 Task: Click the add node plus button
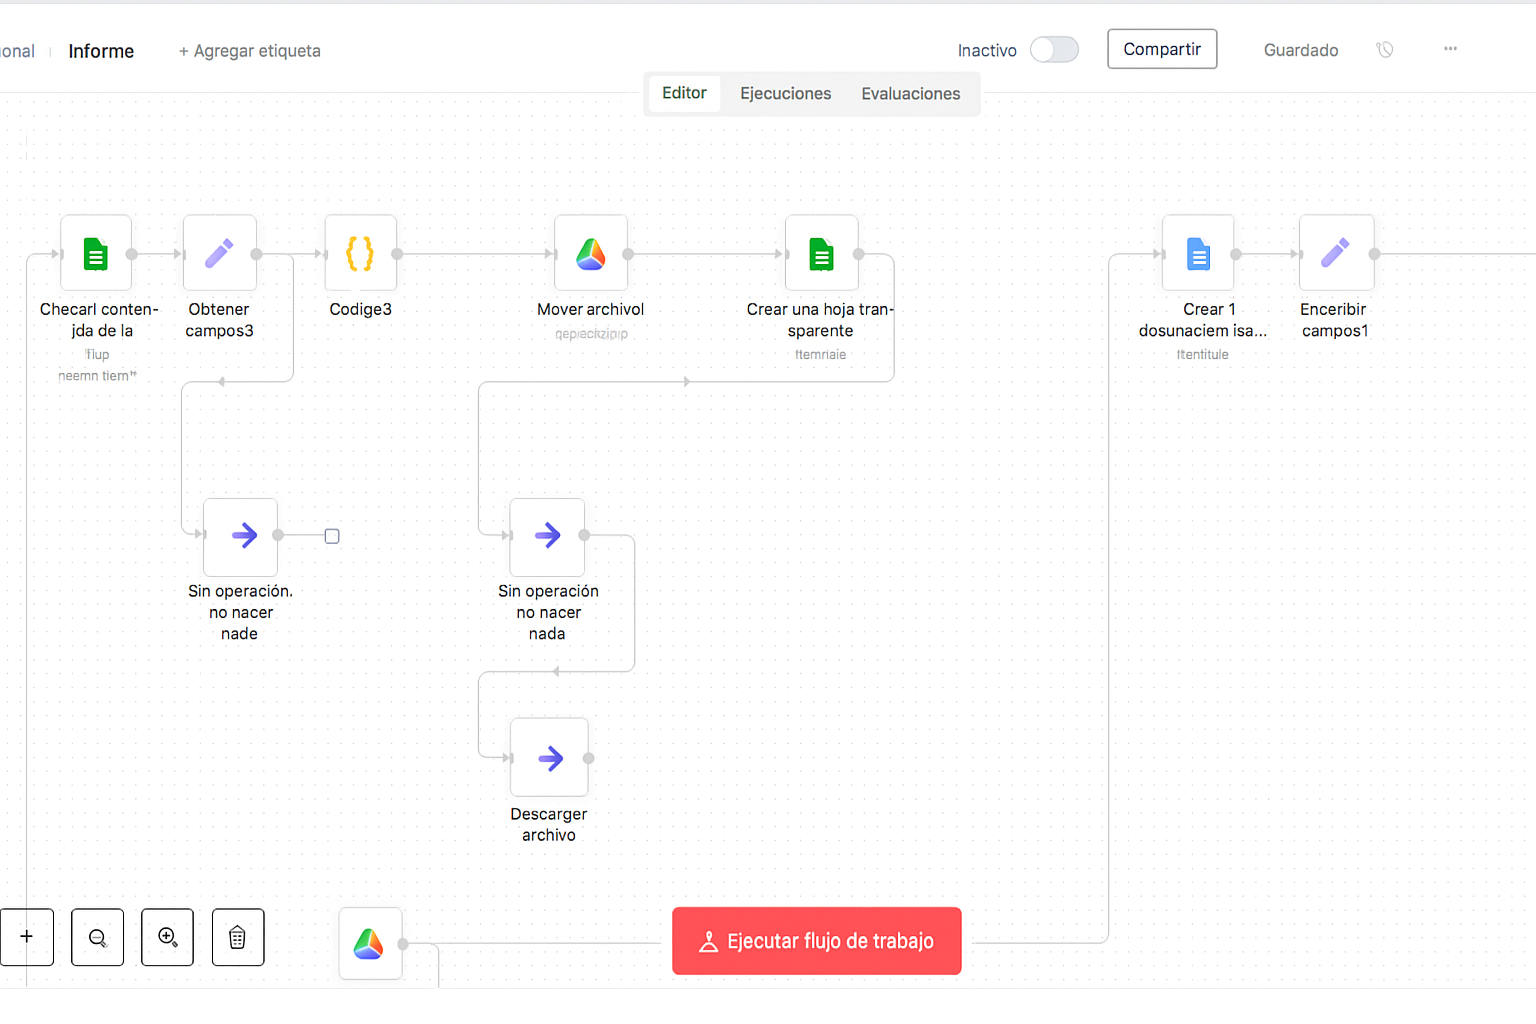(x=27, y=937)
